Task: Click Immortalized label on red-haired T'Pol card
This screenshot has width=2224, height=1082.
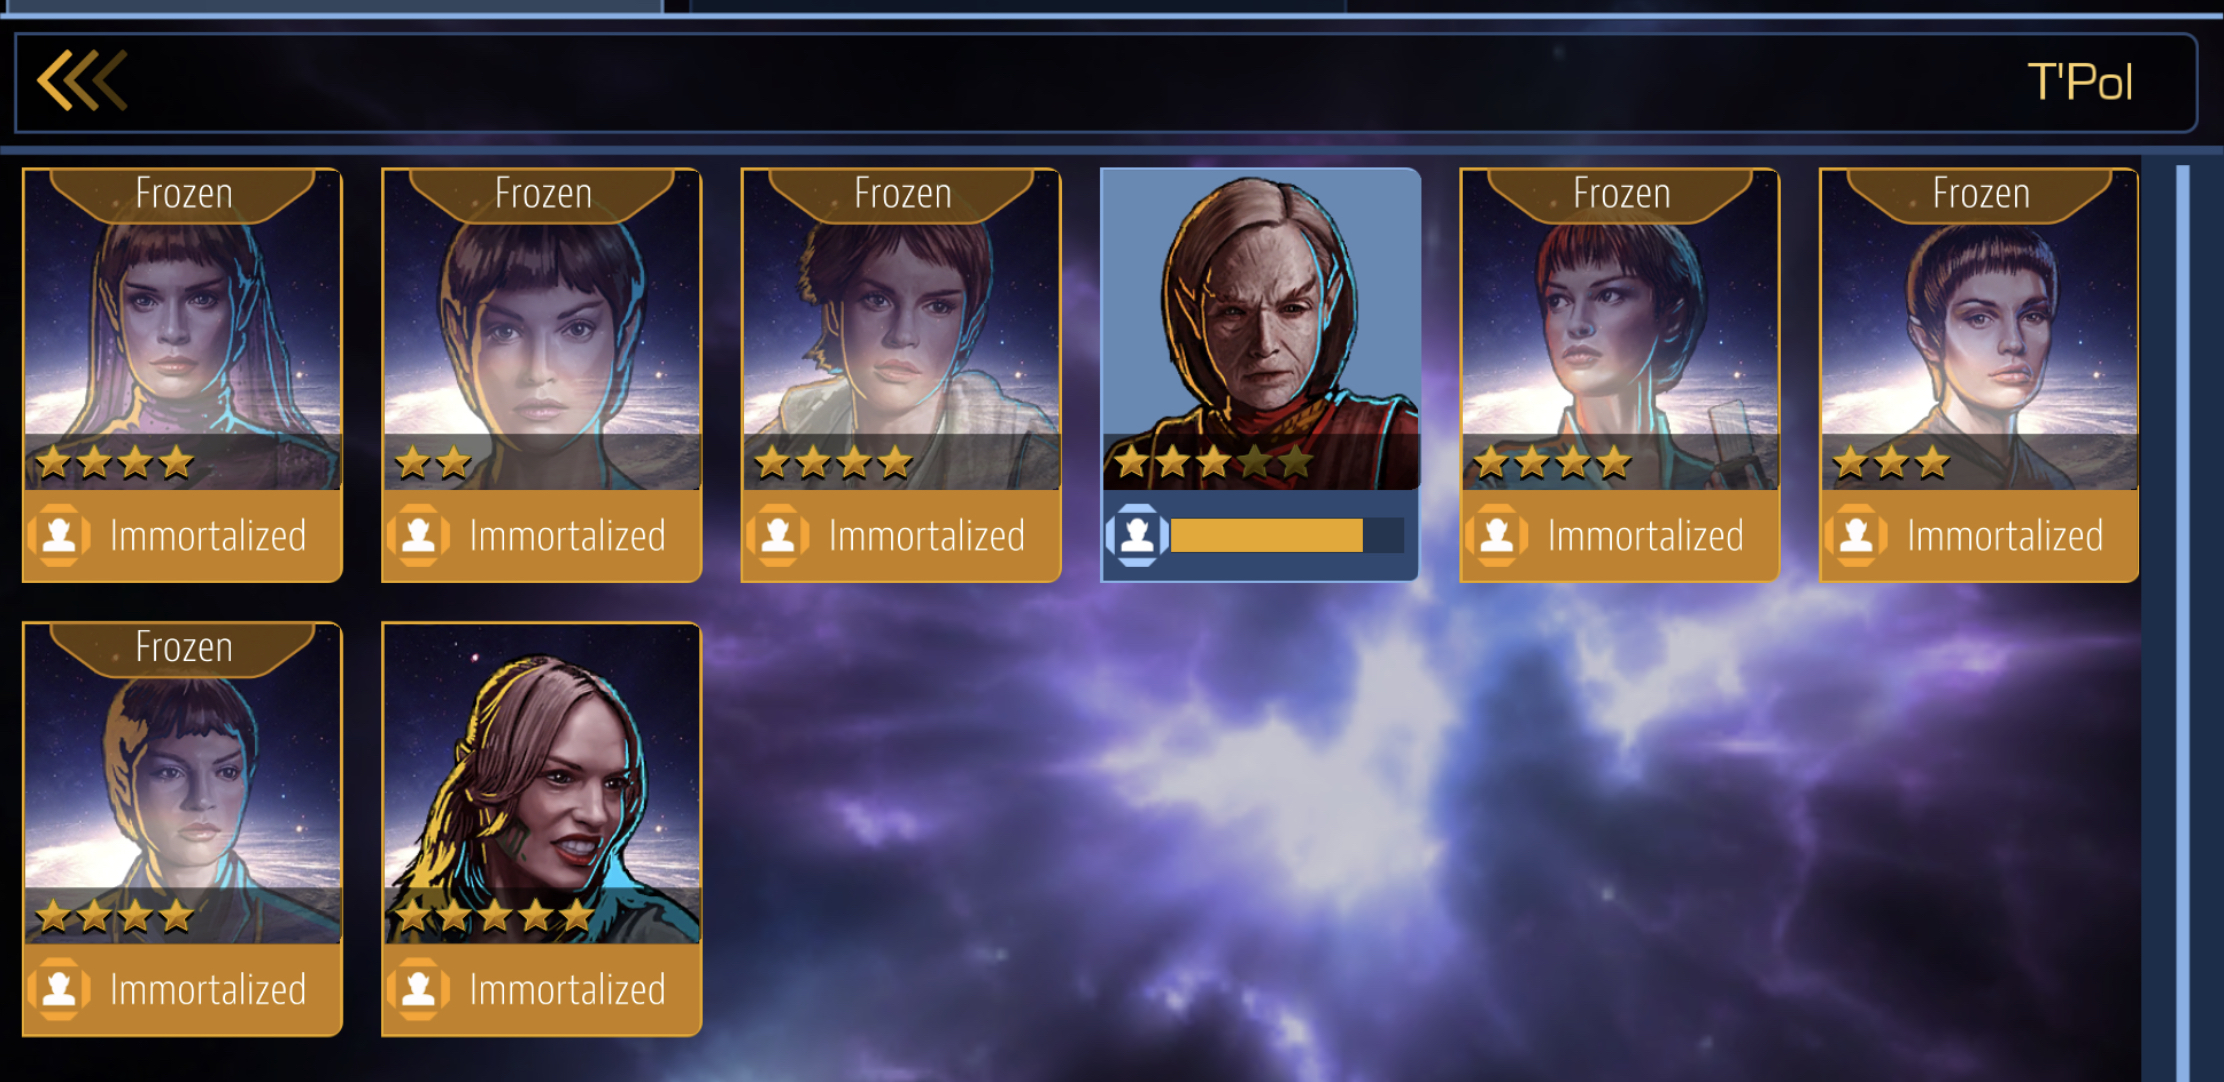Action: (x=1645, y=536)
